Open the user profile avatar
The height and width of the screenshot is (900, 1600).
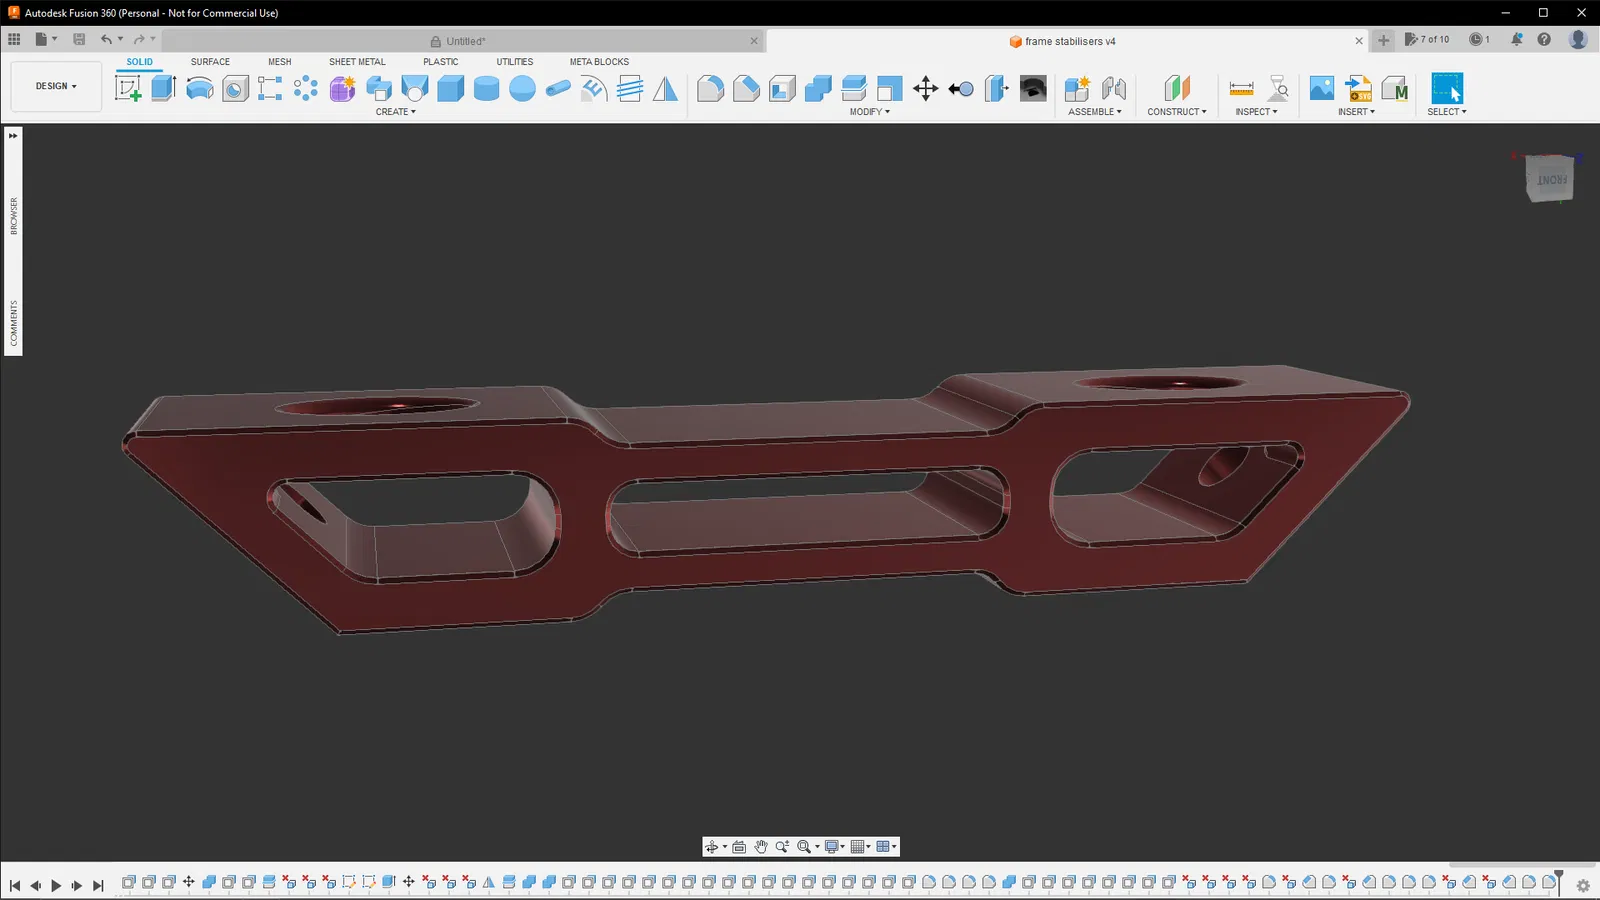pos(1578,39)
